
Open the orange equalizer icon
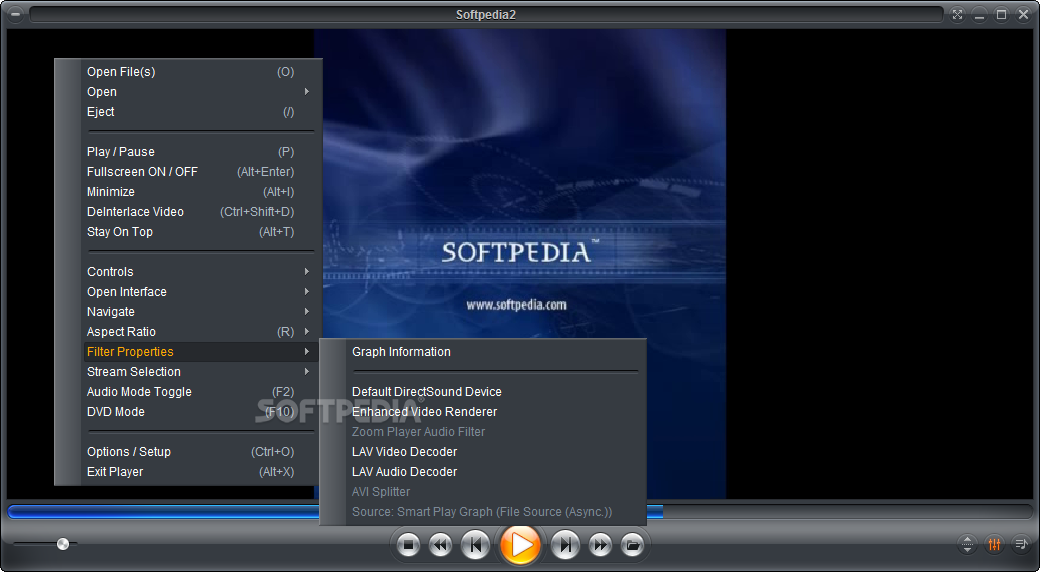point(994,545)
